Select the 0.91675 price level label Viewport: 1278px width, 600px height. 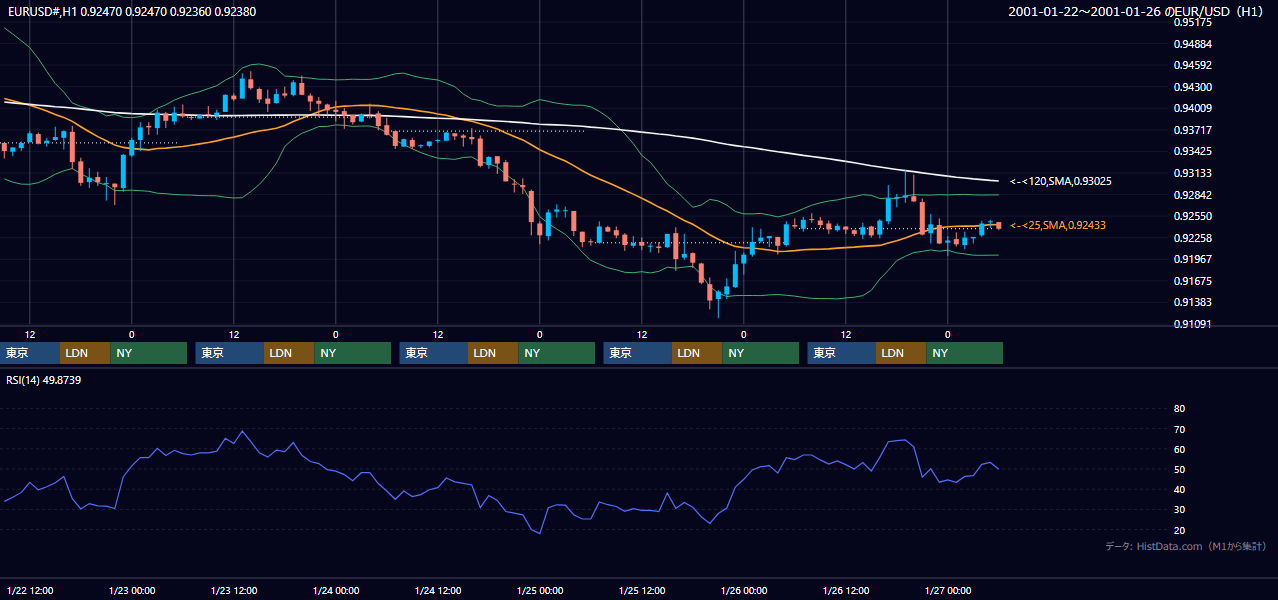pyautogui.click(x=1192, y=281)
